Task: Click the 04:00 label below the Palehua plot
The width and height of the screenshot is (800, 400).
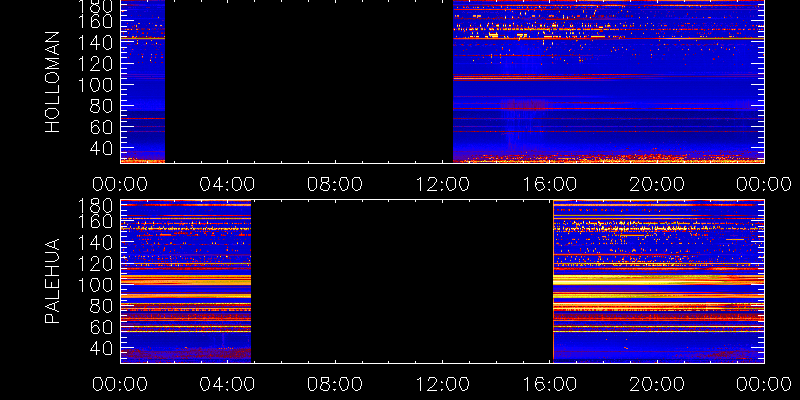Action: (x=228, y=384)
